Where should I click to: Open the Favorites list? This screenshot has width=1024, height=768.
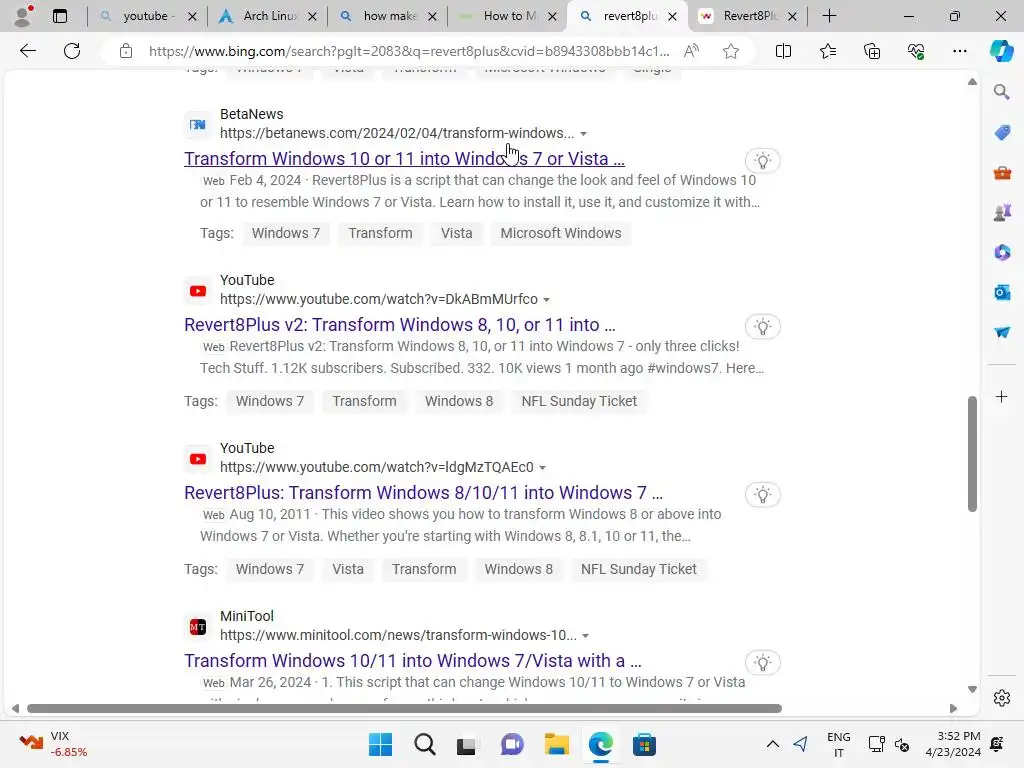(827, 51)
